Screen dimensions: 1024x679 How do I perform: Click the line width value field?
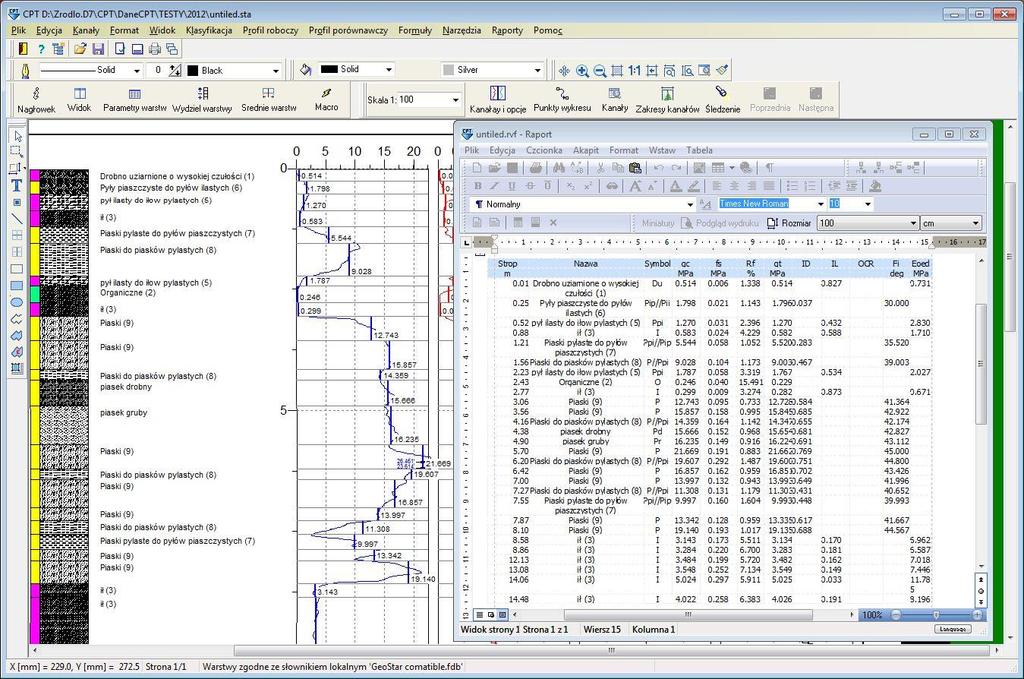coord(157,71)
